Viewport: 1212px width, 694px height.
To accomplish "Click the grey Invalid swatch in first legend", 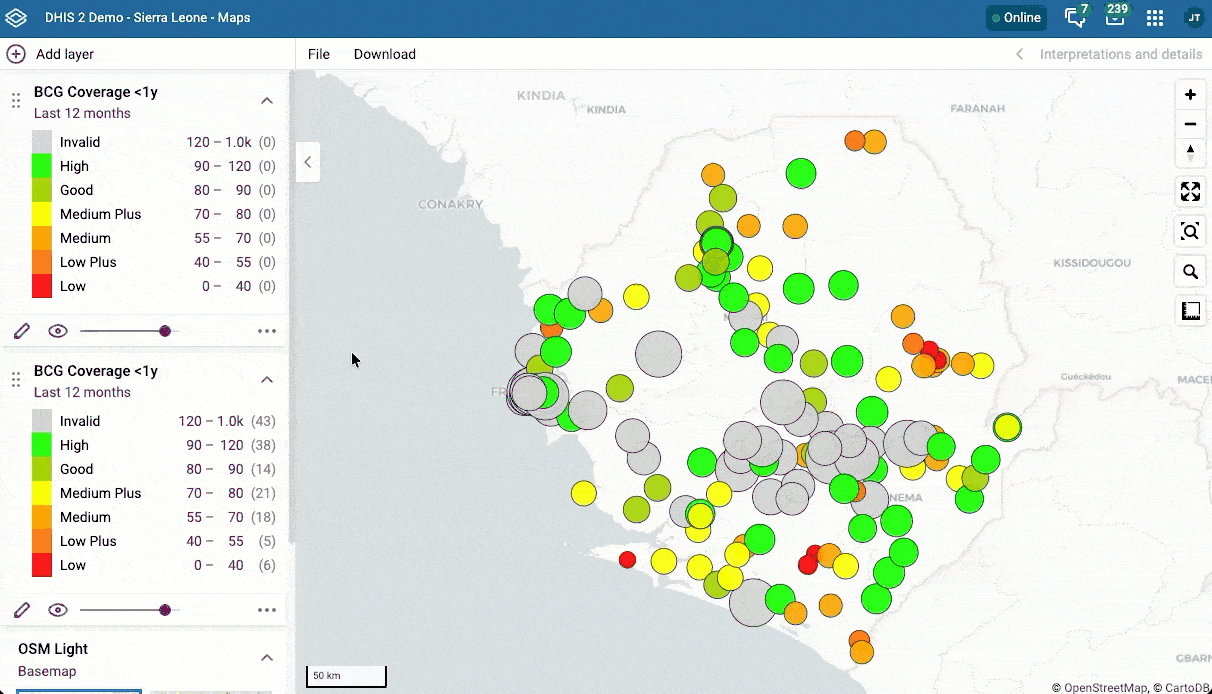I will coord(42,142).
